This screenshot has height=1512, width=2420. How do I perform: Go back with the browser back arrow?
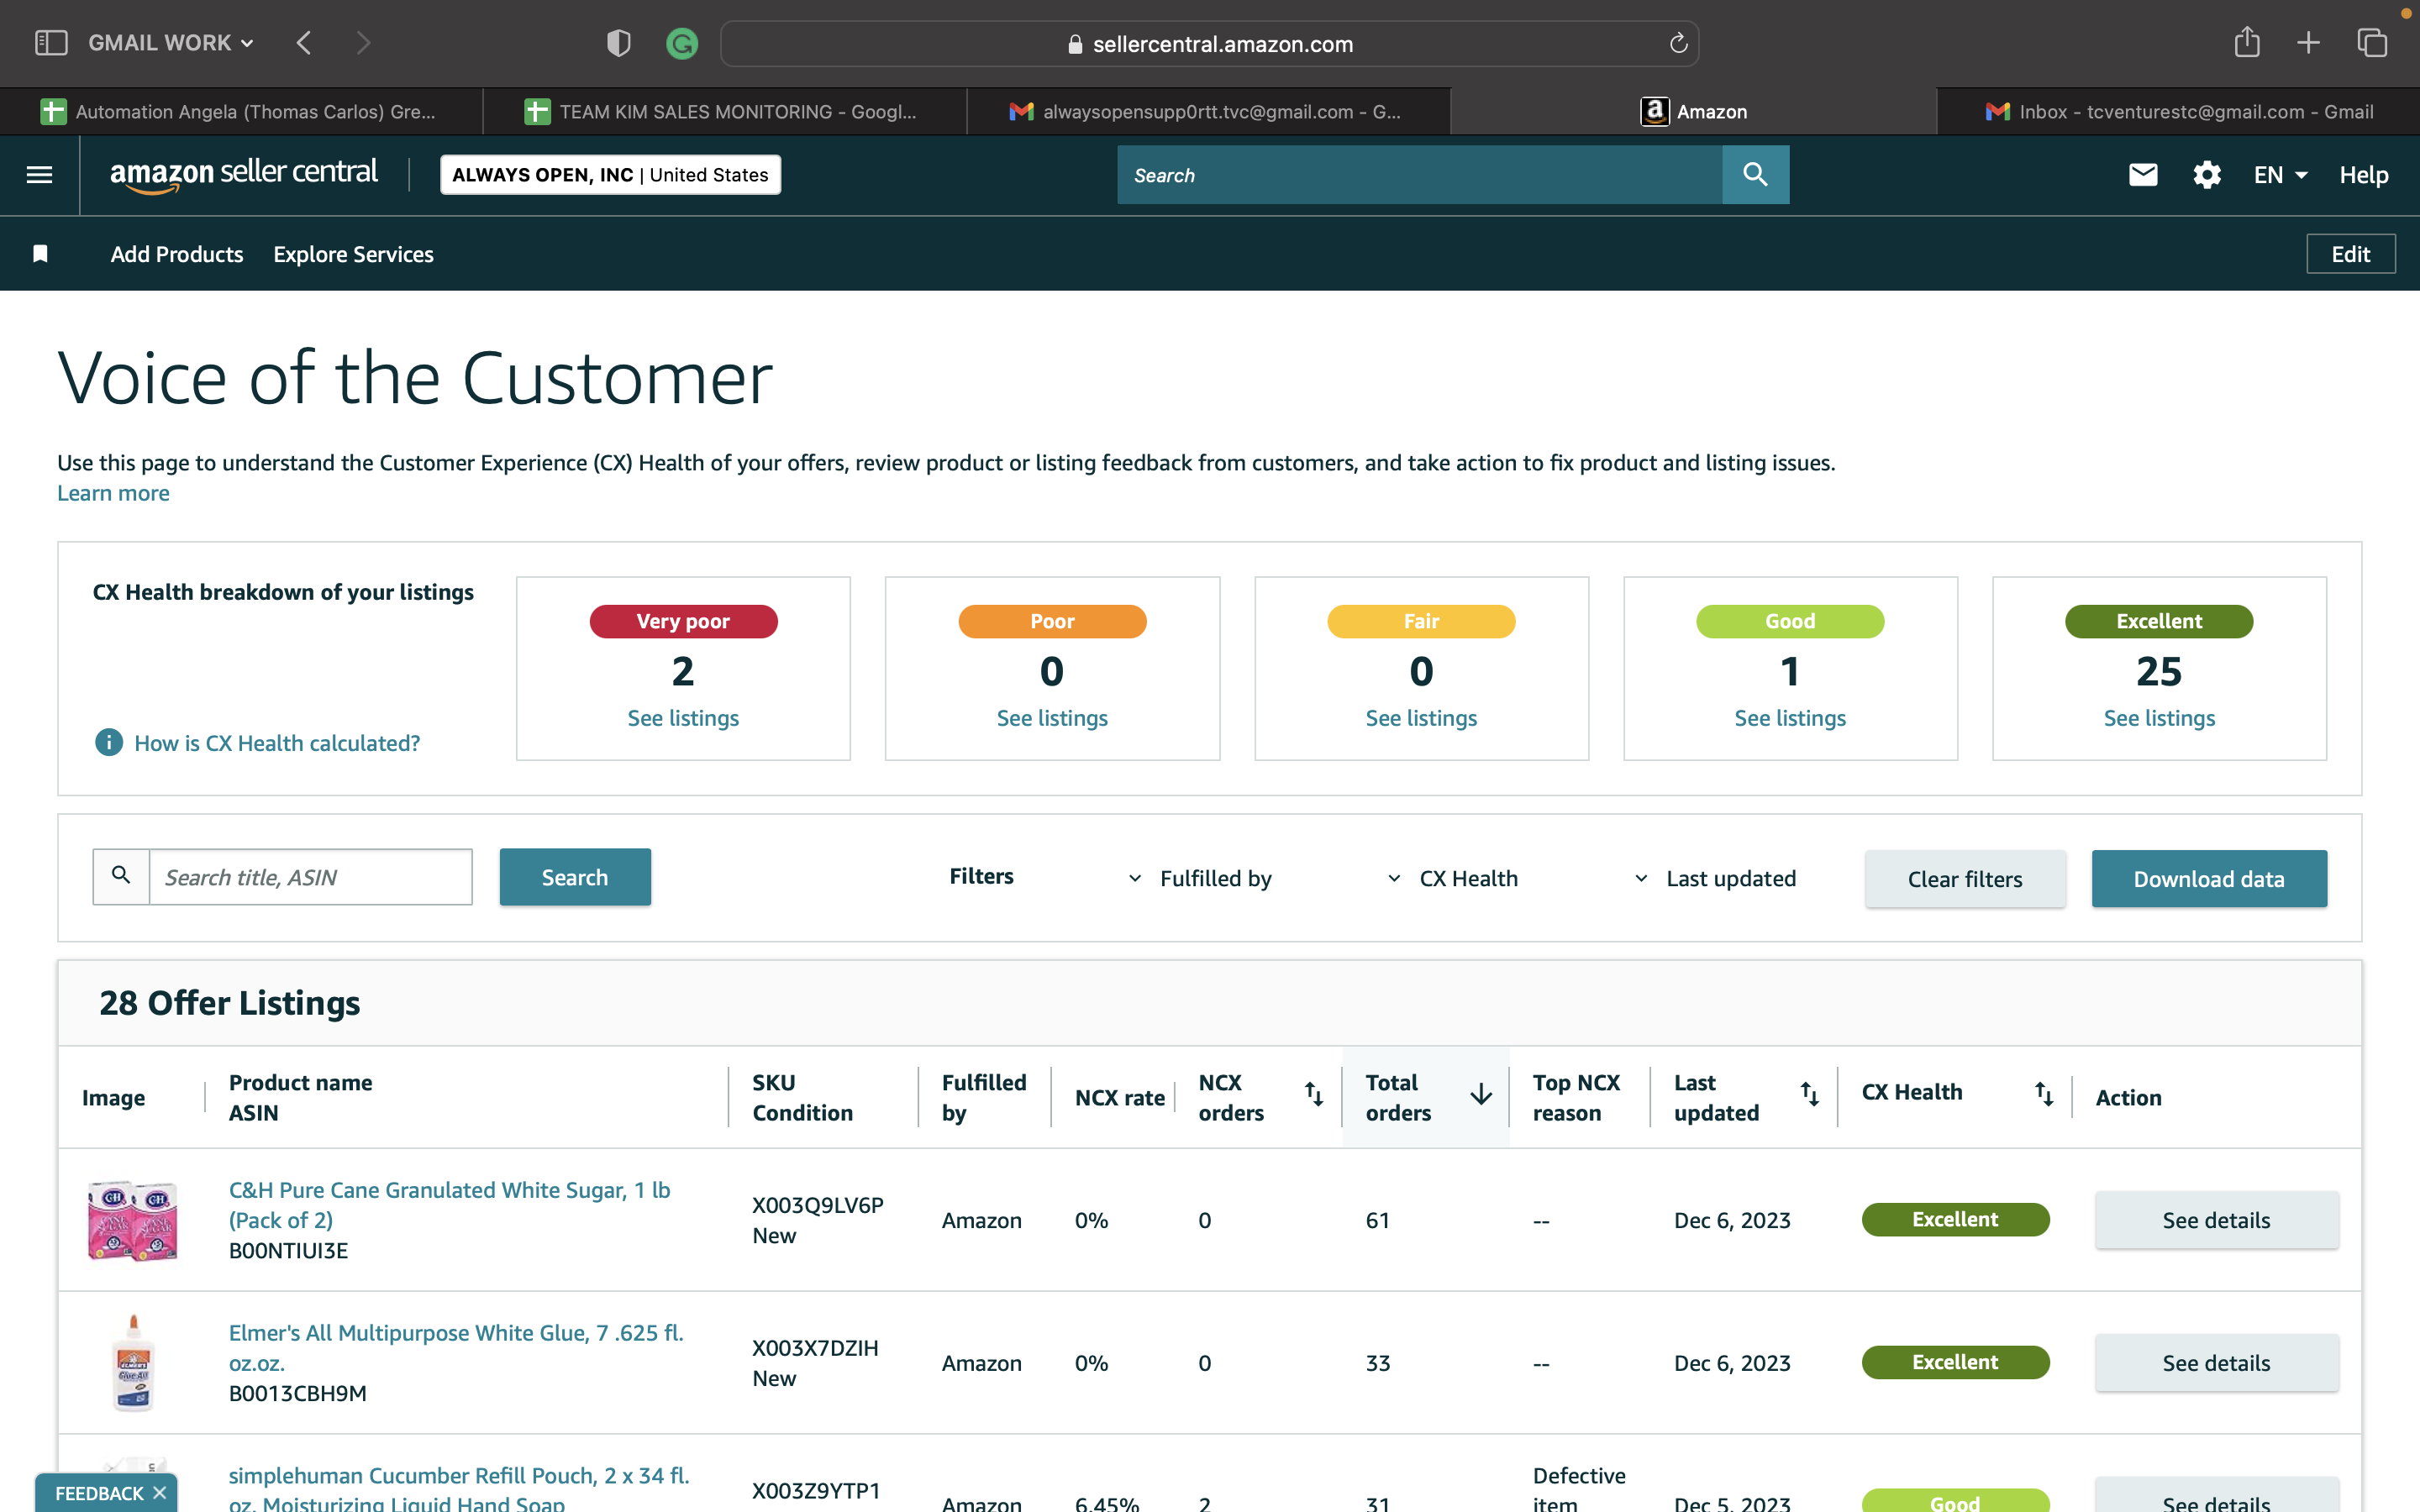tap(304, 43)
